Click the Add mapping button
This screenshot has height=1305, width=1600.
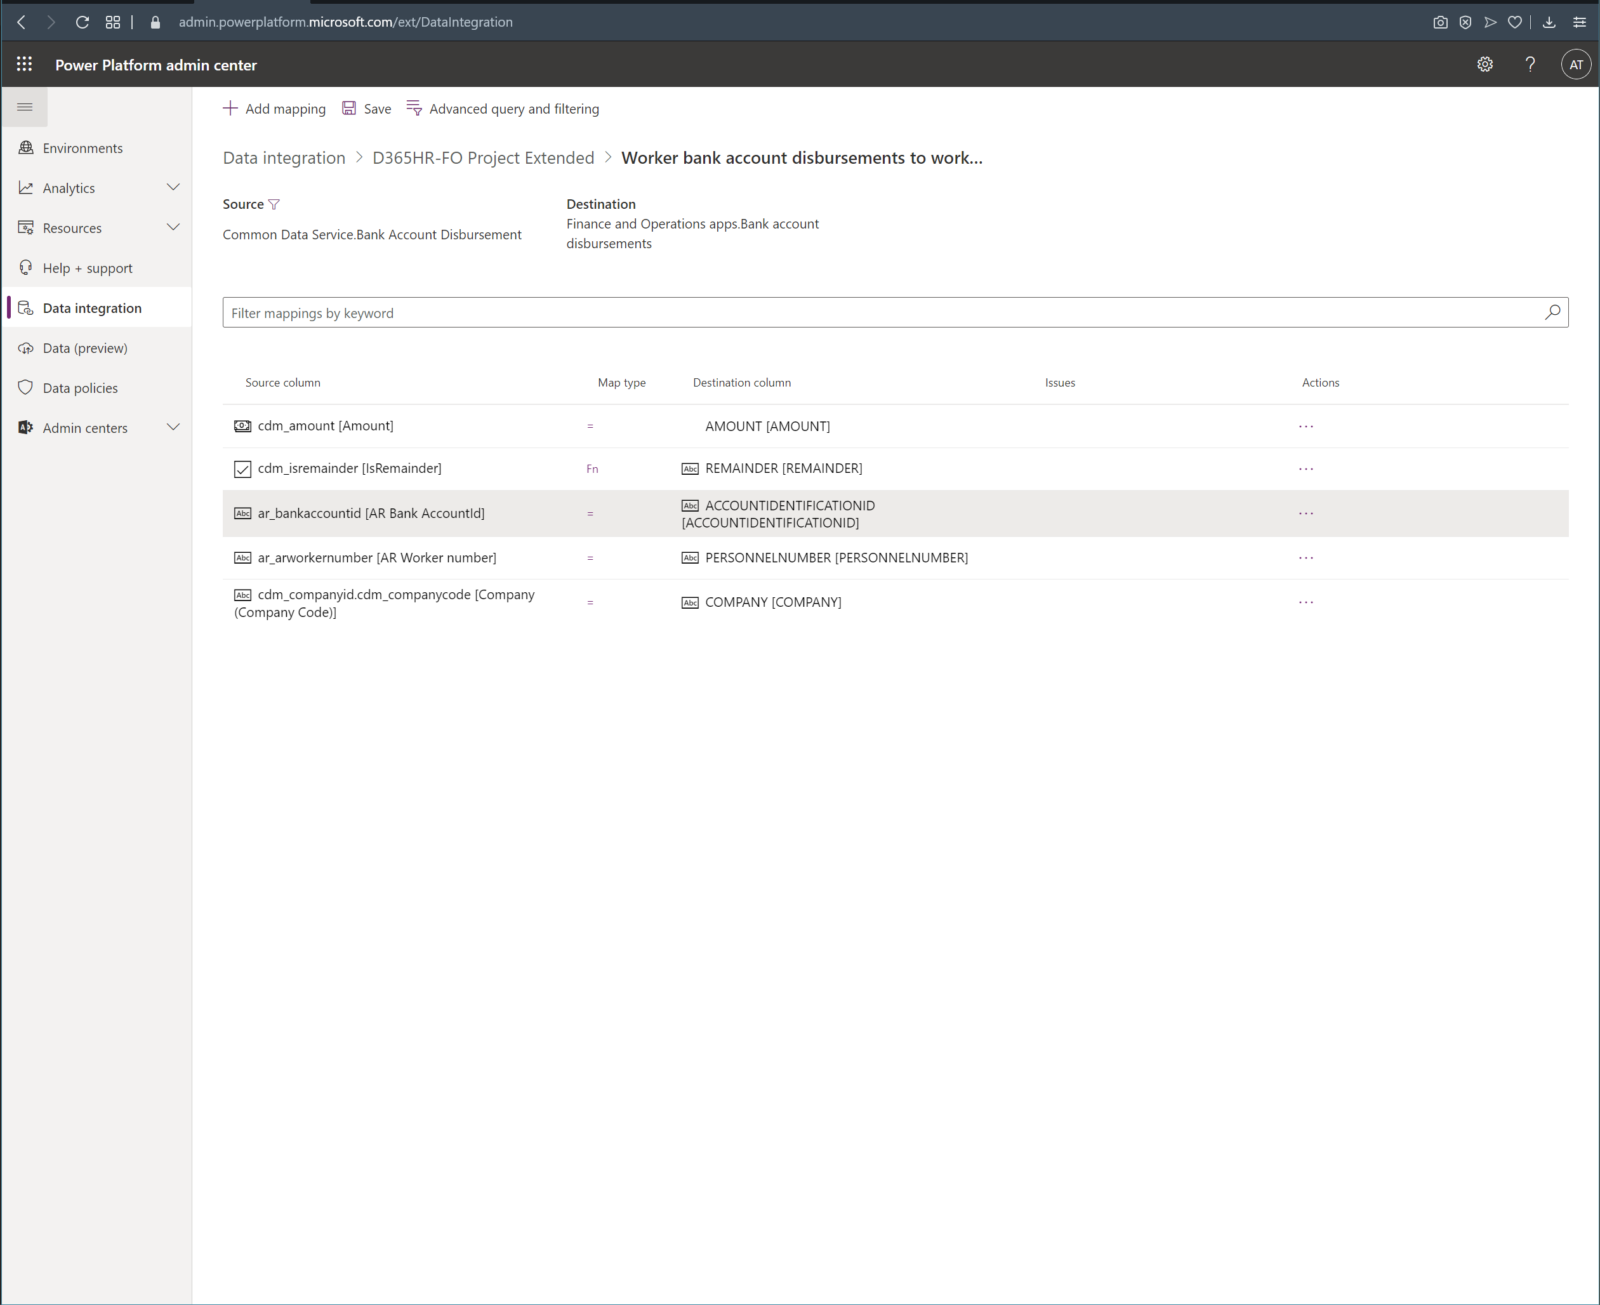(274, 109)
